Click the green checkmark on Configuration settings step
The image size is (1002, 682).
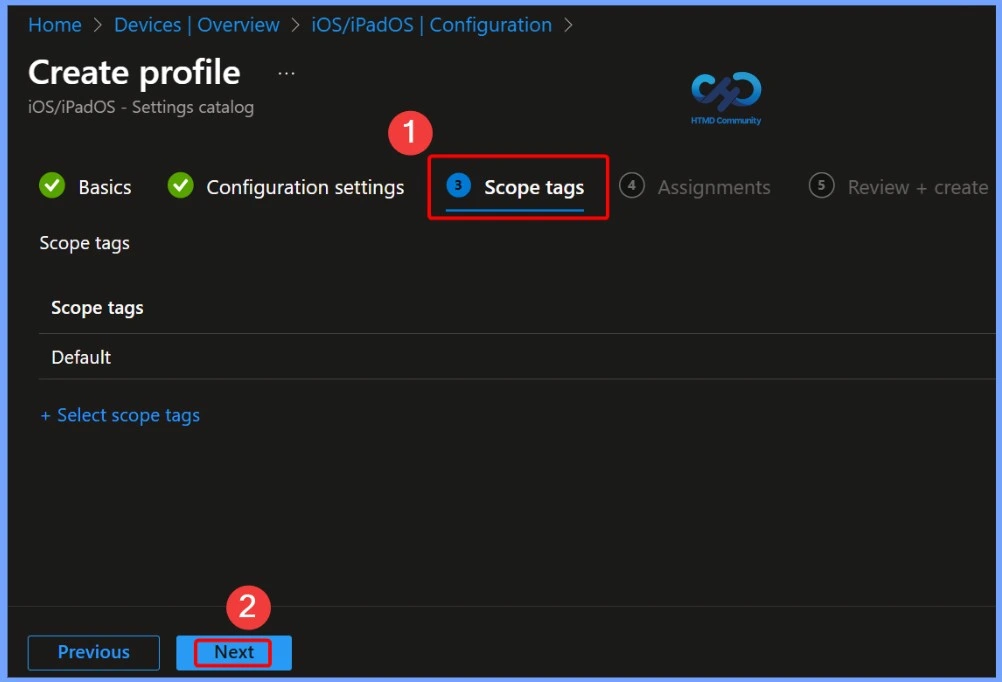tap(180, 185)
